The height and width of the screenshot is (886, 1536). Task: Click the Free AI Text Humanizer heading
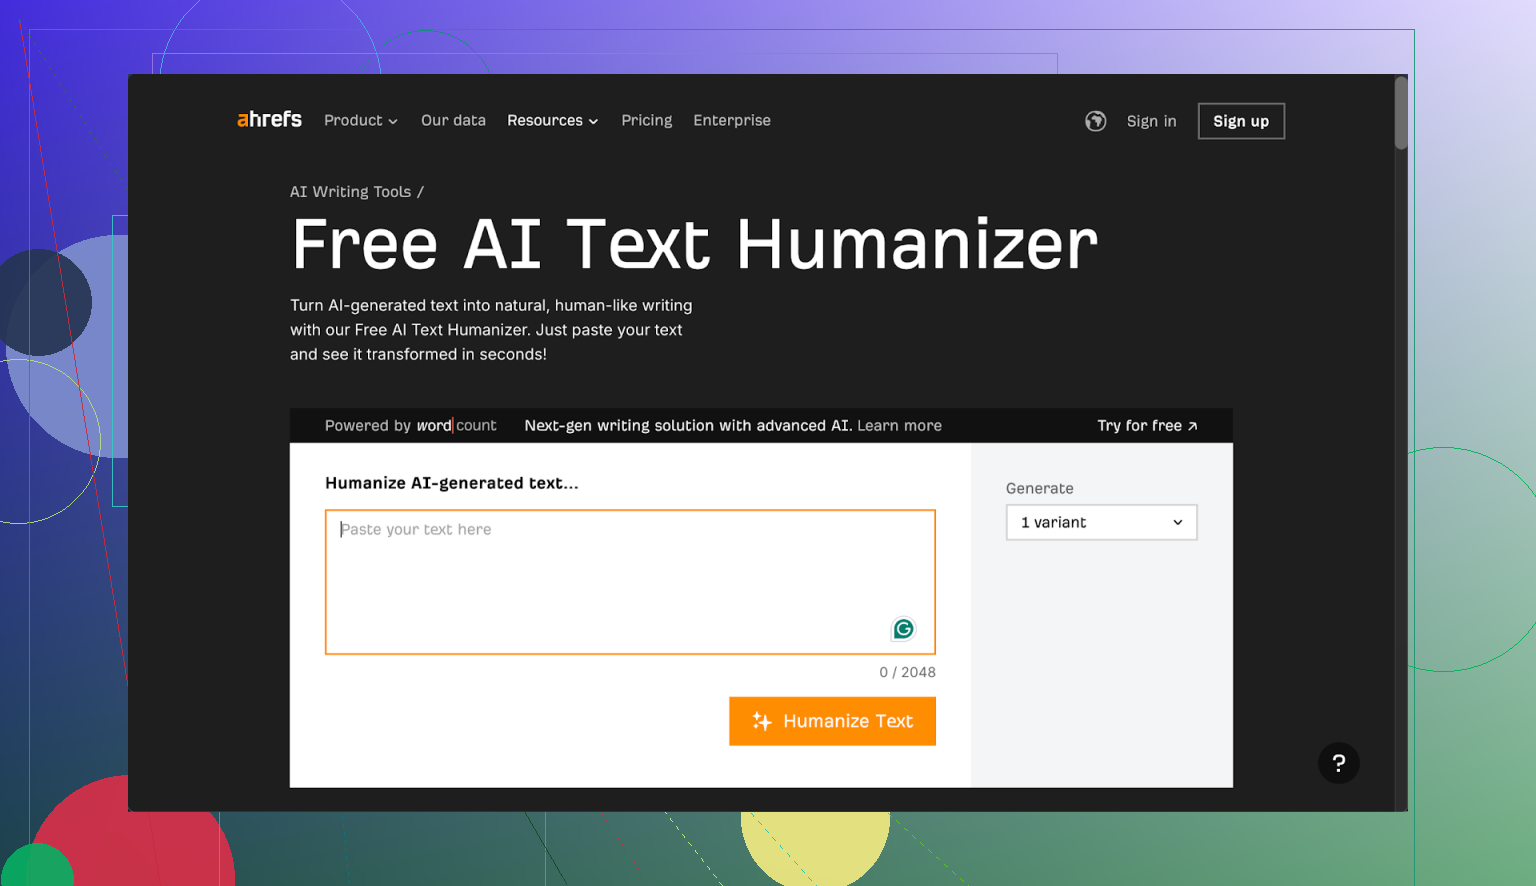pyautogui.click(x=694, y=245)
